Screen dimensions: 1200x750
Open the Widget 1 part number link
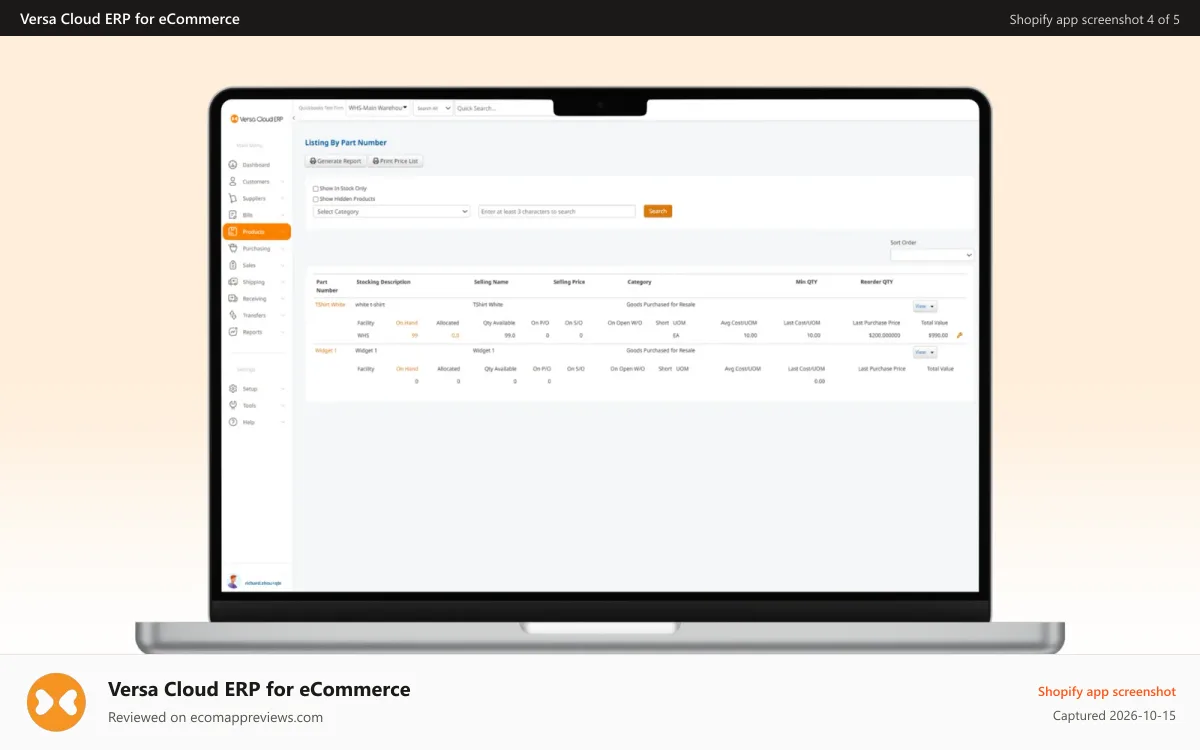coord(326,351)
